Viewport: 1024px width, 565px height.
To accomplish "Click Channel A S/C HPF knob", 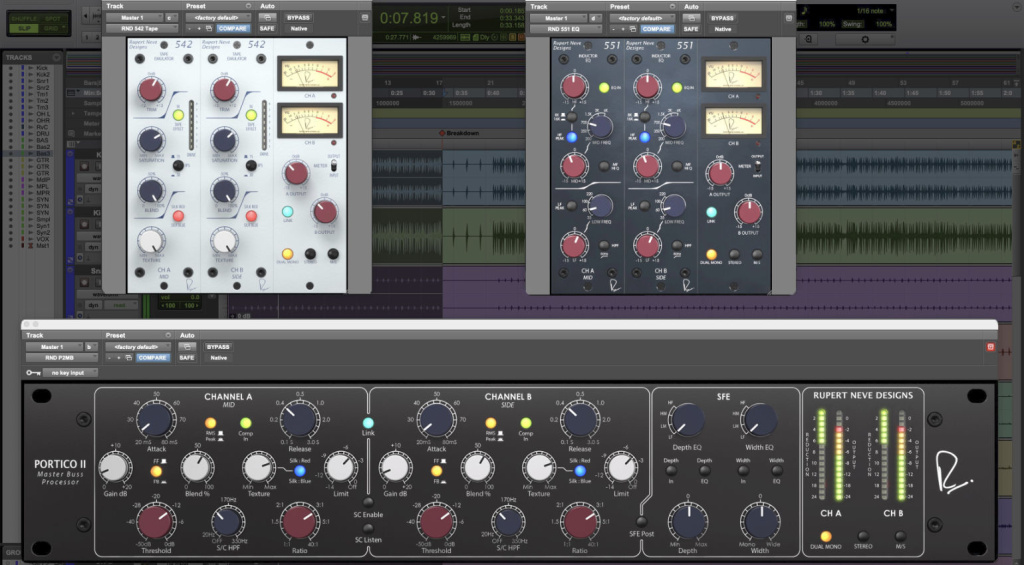I will [227, 523].
